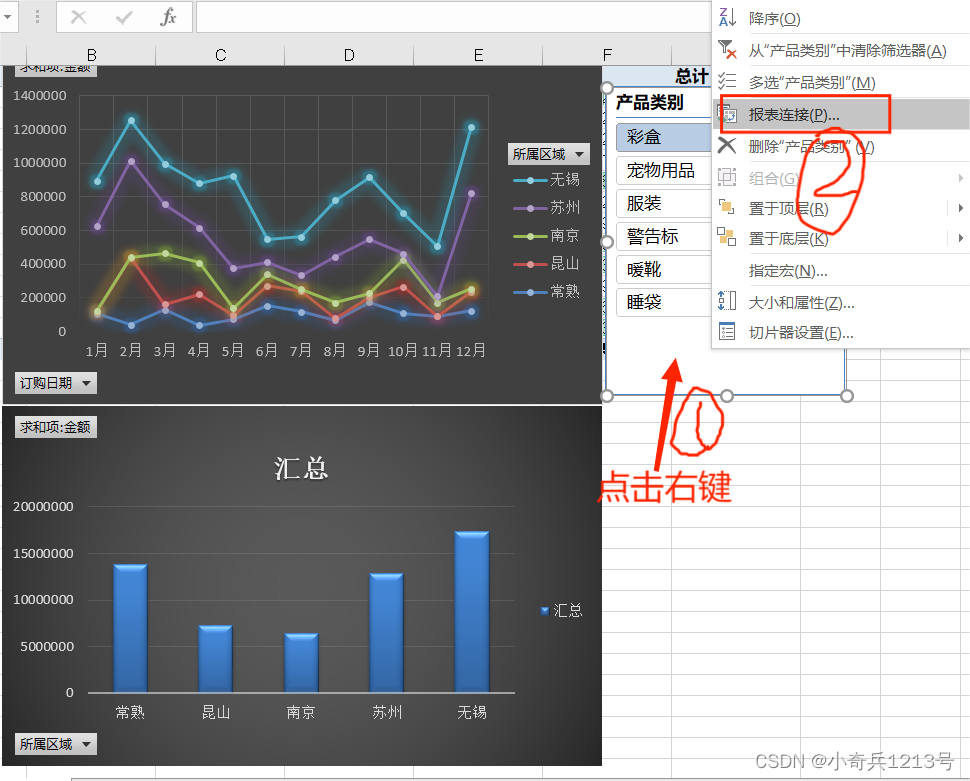
Task: Click 1月 label on line chart axis
Action: (x=97, y=351)
